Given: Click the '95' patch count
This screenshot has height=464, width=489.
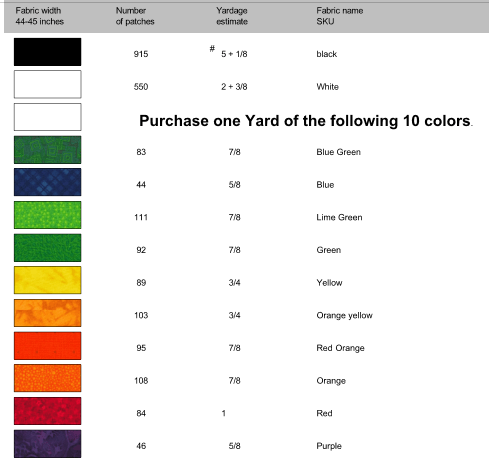Looking at the screenshot, I should click(x=141, y=348).
